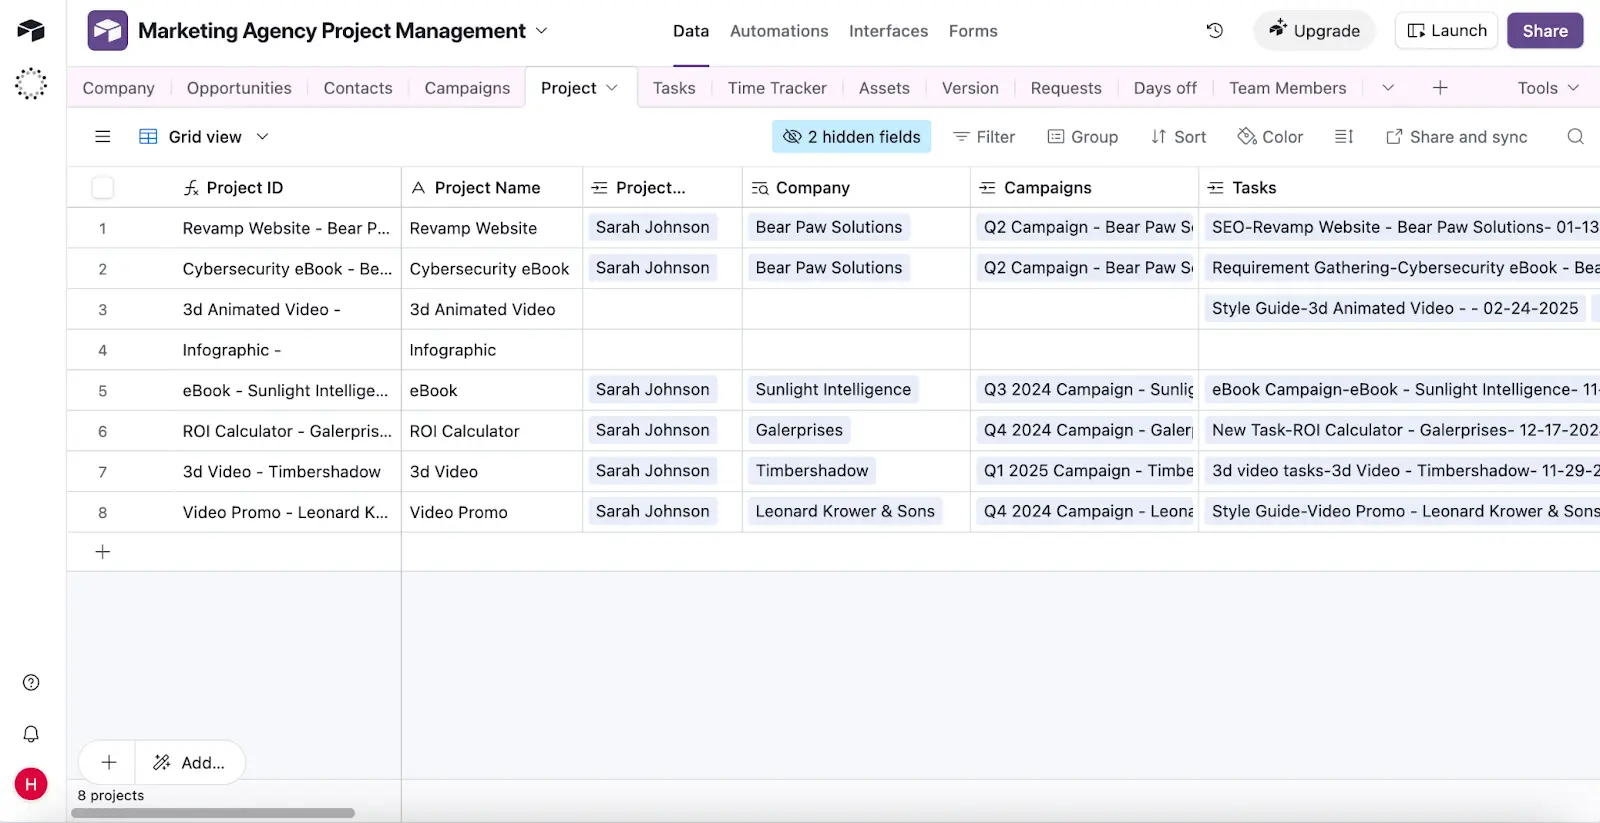Viewport: 1600px width, 823px height.
Task: Open the Days off table tab
Action: coord(1165,88)
